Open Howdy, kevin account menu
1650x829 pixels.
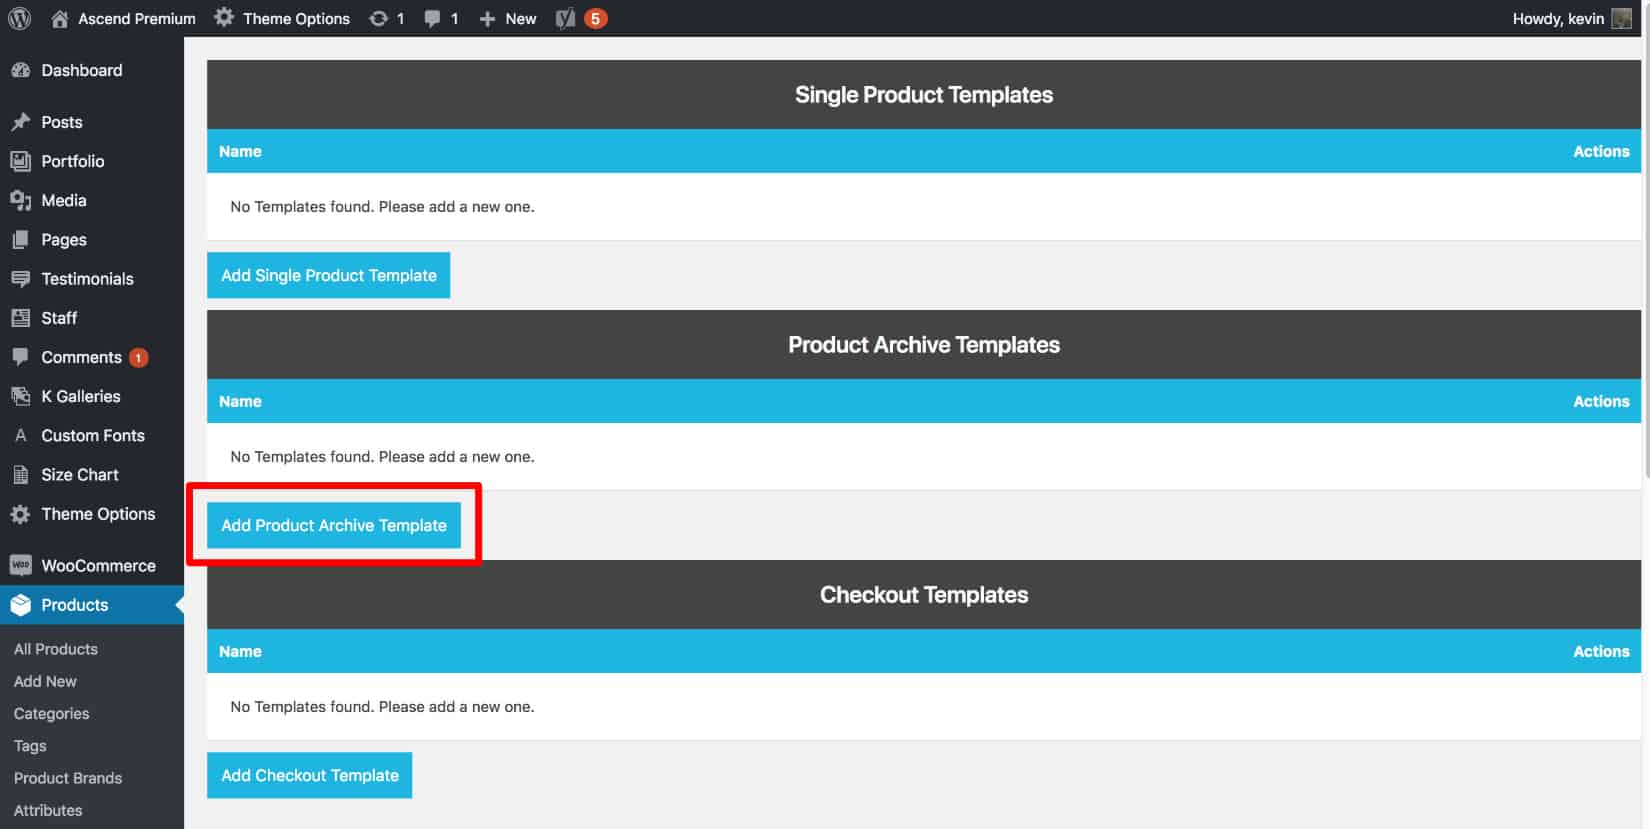click(1572, 18)
